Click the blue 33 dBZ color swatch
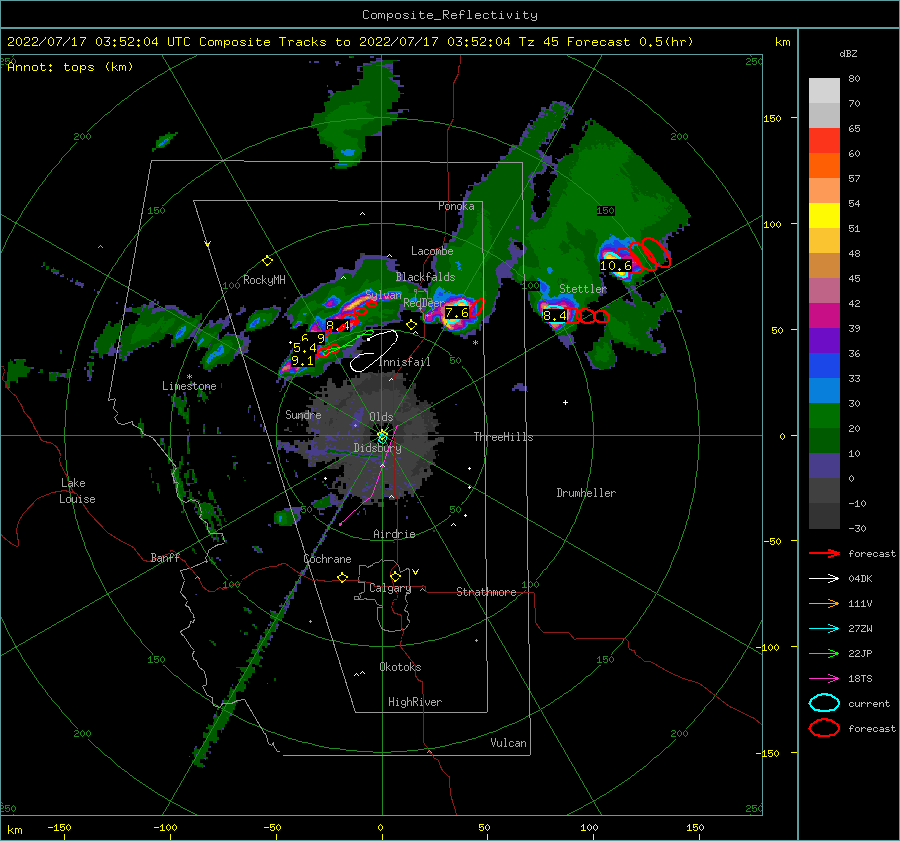The image size is (900, 841). pos(824,366)
